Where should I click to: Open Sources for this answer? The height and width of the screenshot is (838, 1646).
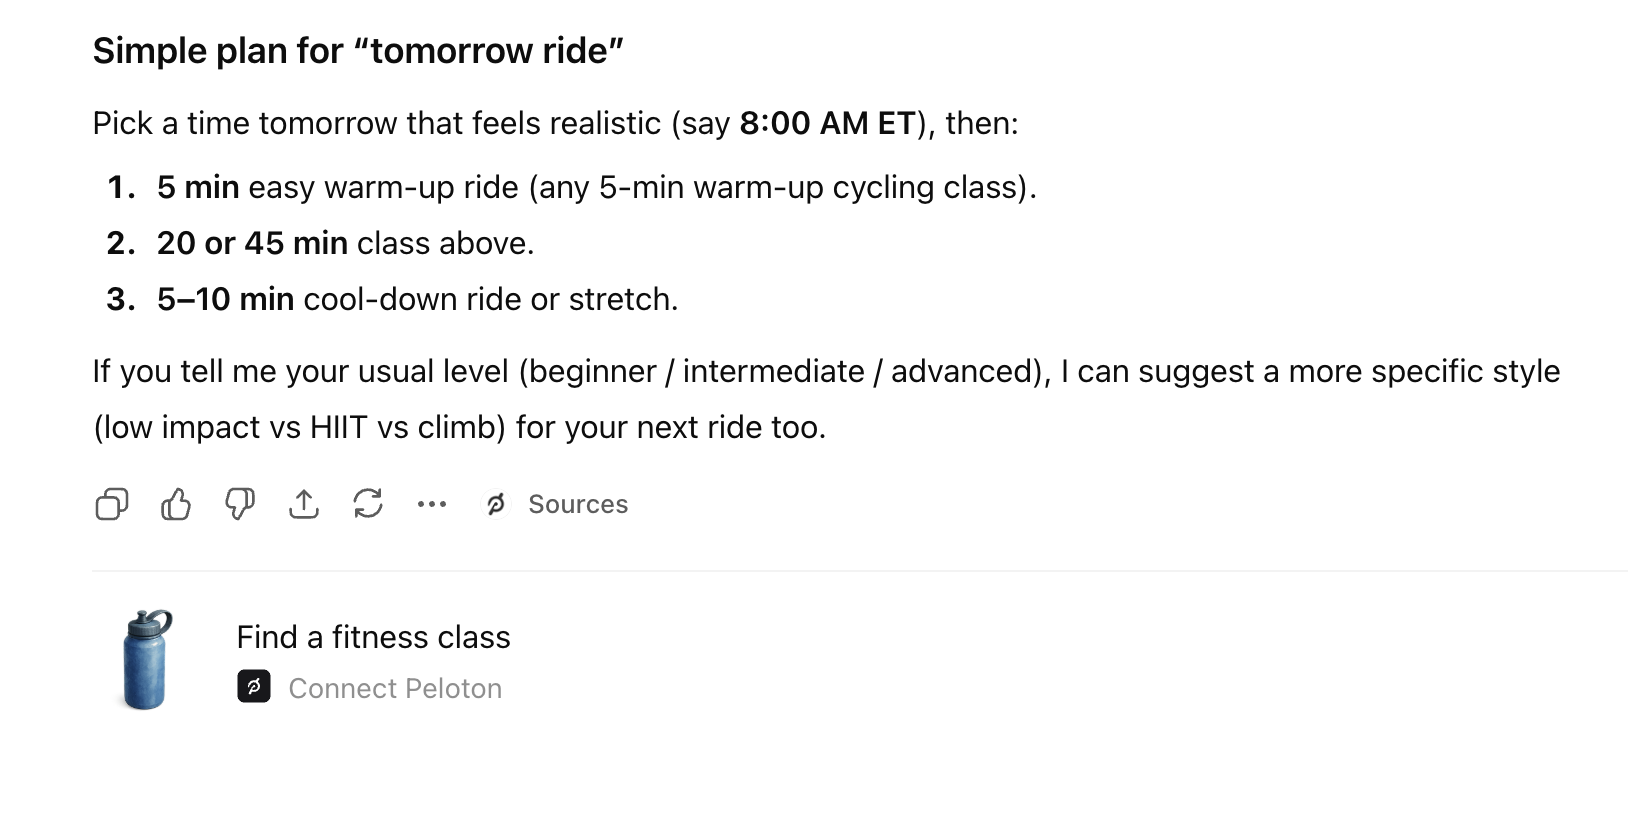[578, 505]
